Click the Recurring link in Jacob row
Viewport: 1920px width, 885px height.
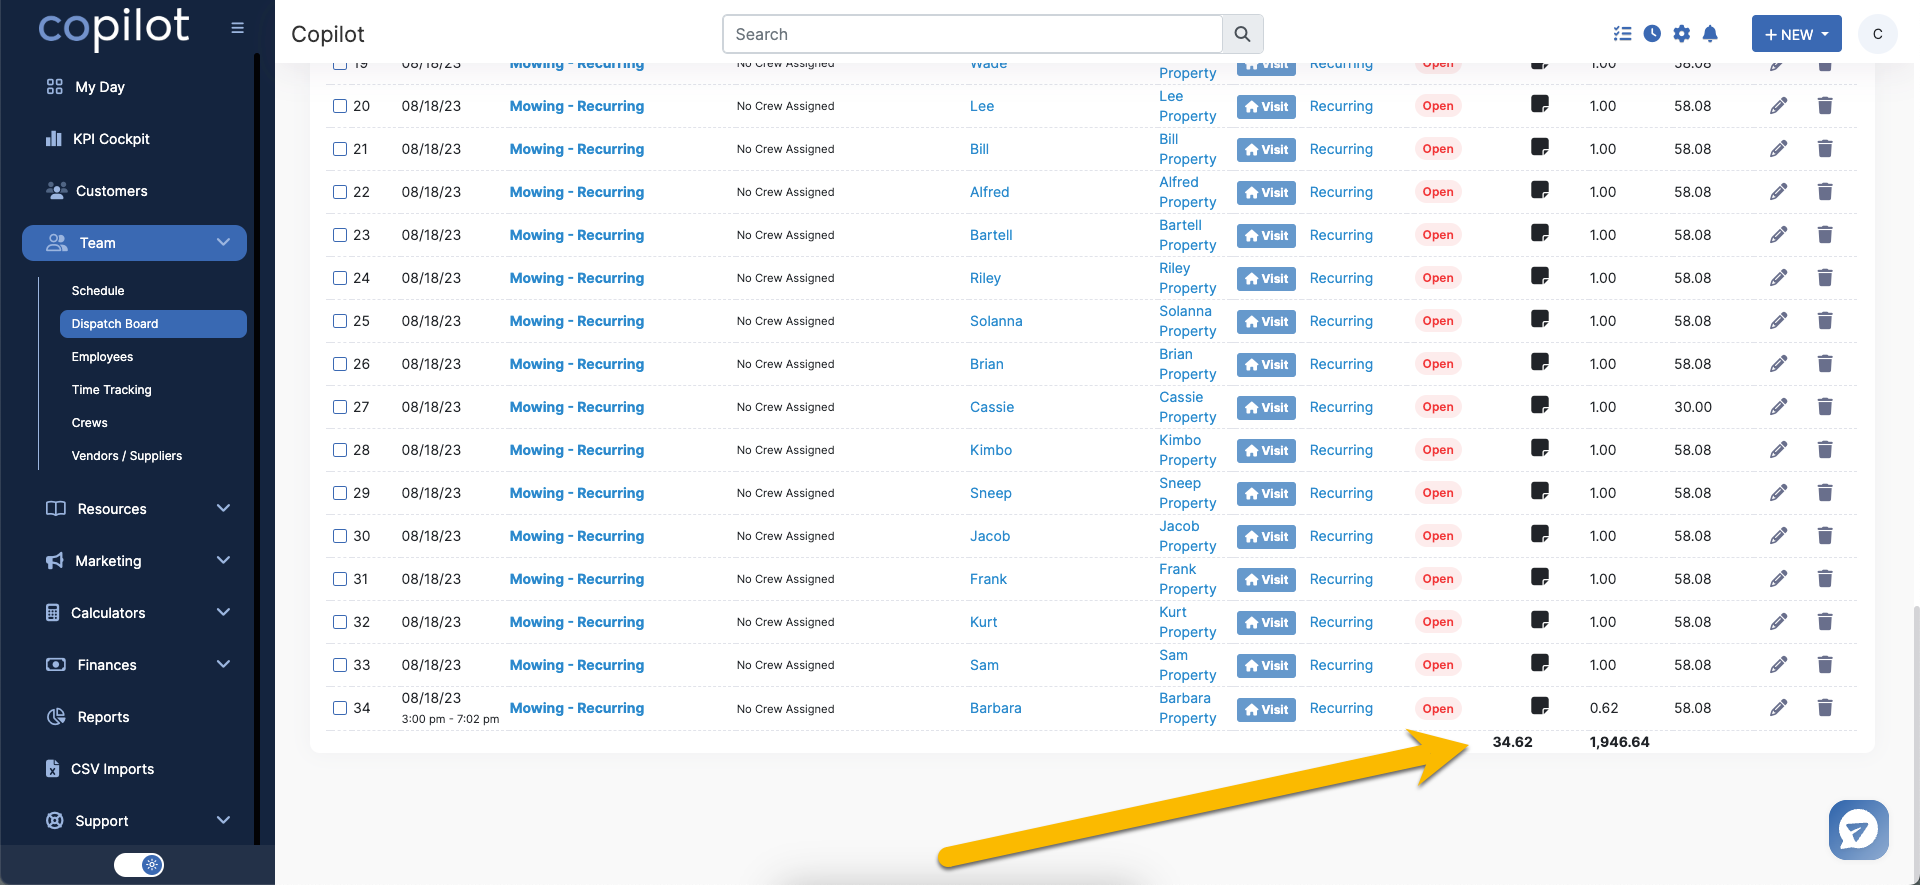point(1341,536)
